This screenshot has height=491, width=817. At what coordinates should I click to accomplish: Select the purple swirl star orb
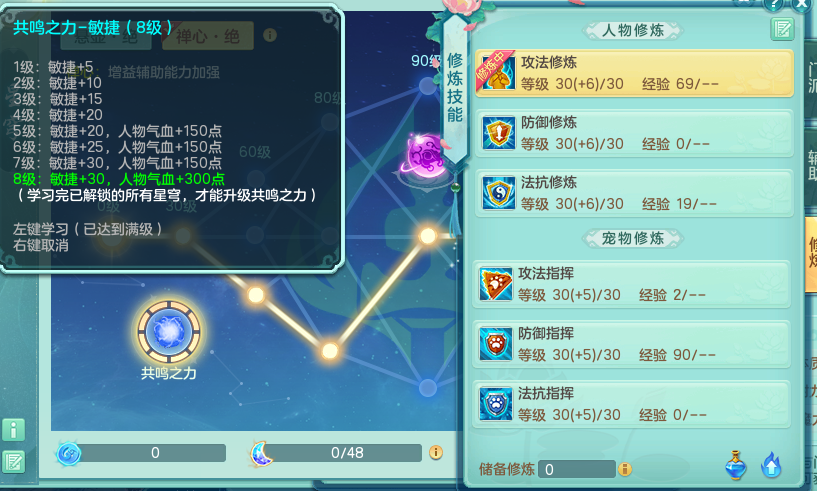[426, 155]
